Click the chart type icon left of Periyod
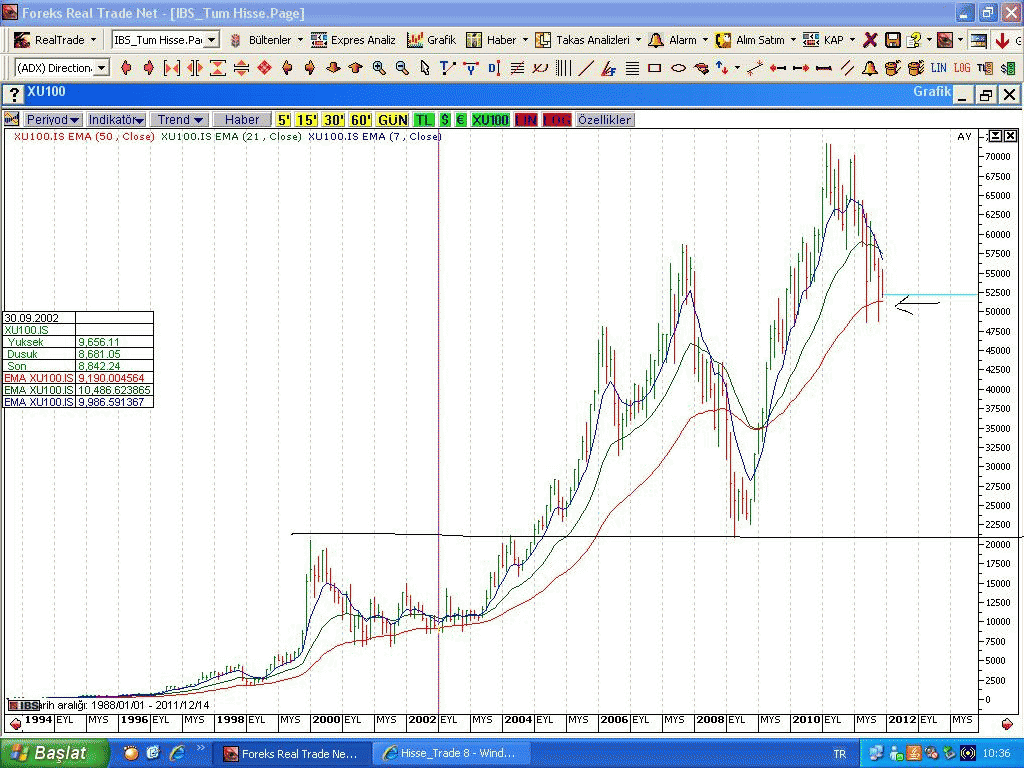The width and height of the screenshot is (1024, 768). [11, 119]
